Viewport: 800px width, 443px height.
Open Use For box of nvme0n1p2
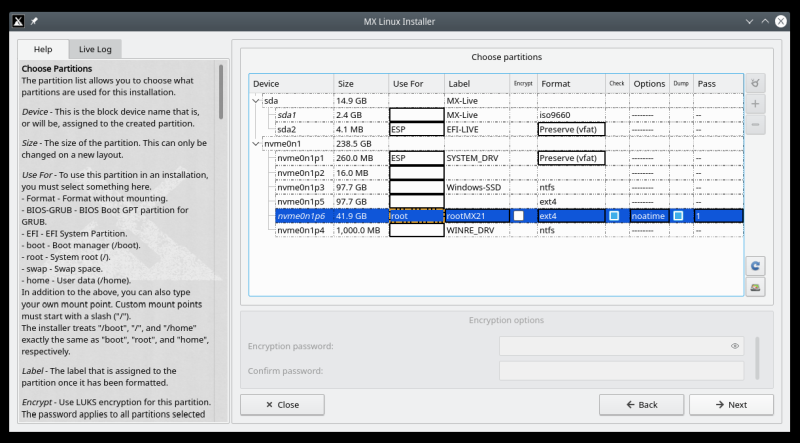click(x=417, y=173)
